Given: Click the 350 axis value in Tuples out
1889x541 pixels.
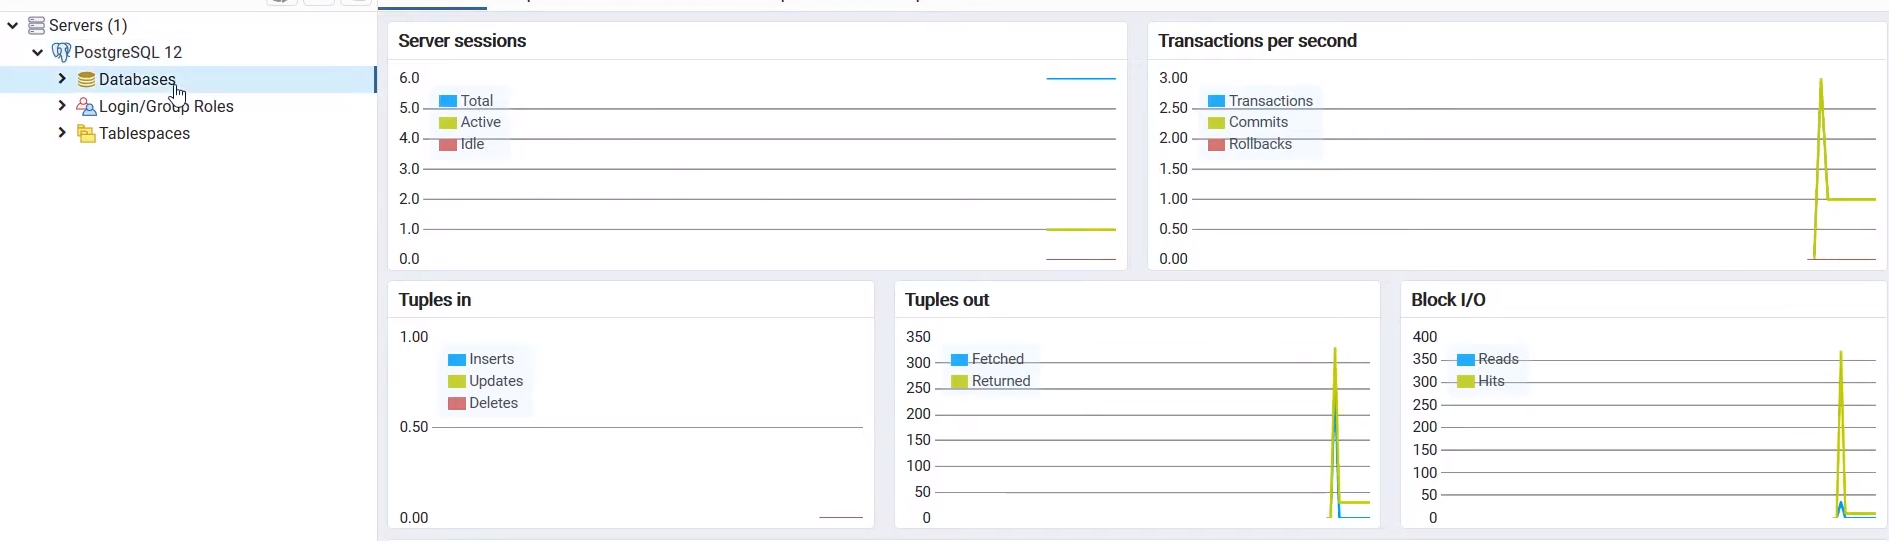Looking at the screenshot, I should coord(918,337).
